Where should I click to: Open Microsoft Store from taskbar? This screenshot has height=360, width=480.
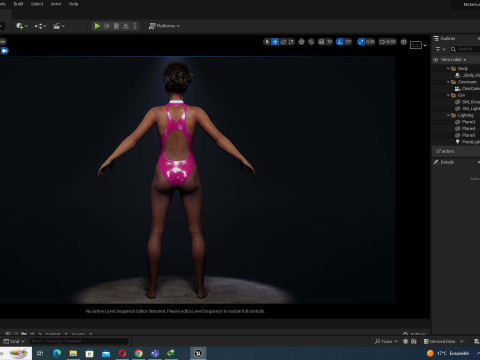pyautogui.click(x=90, y=353)
